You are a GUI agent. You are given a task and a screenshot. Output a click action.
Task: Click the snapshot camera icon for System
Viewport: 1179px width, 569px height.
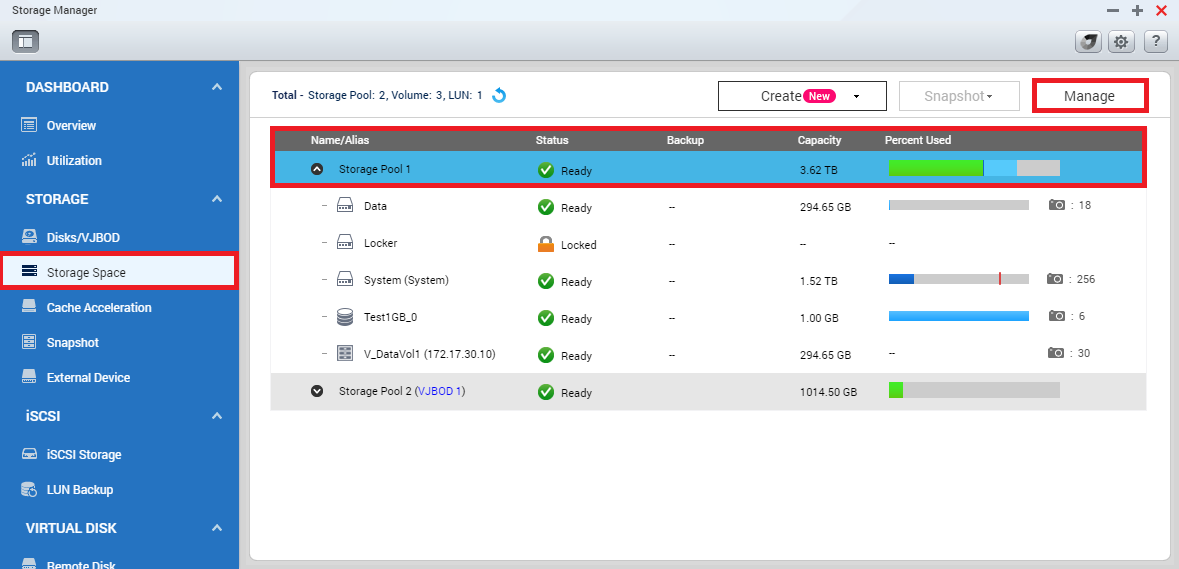[1055, 279]
